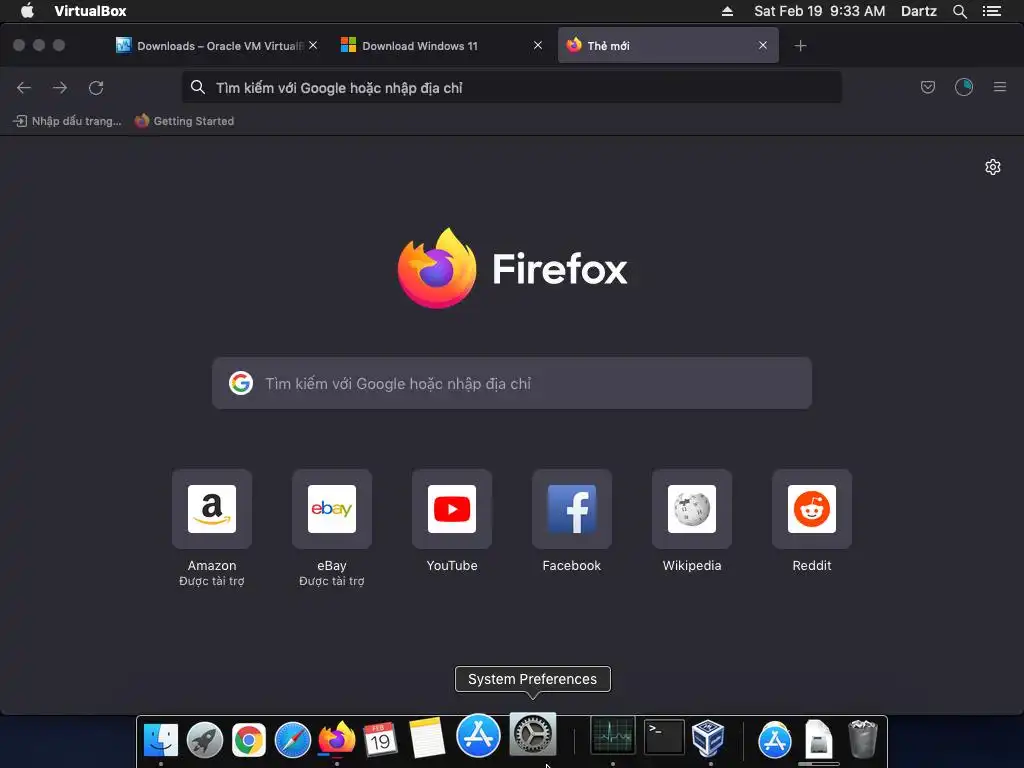
Task: Open the VirtualBox menu bar item
Action: click(x=90, y=11)
